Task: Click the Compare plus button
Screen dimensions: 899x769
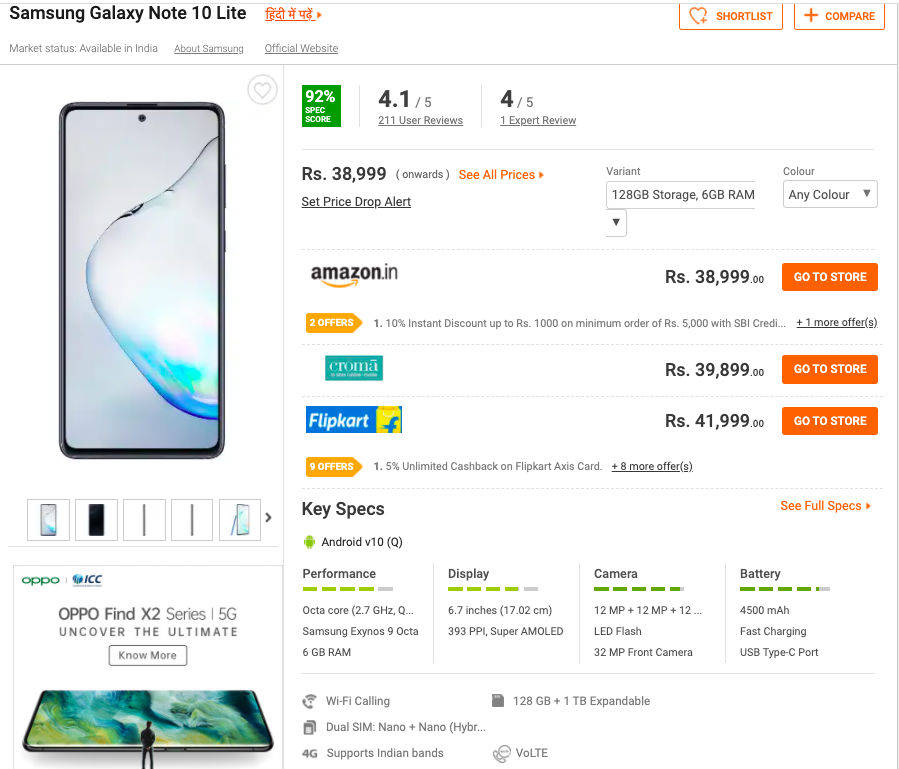Action: tap(839, 16)
